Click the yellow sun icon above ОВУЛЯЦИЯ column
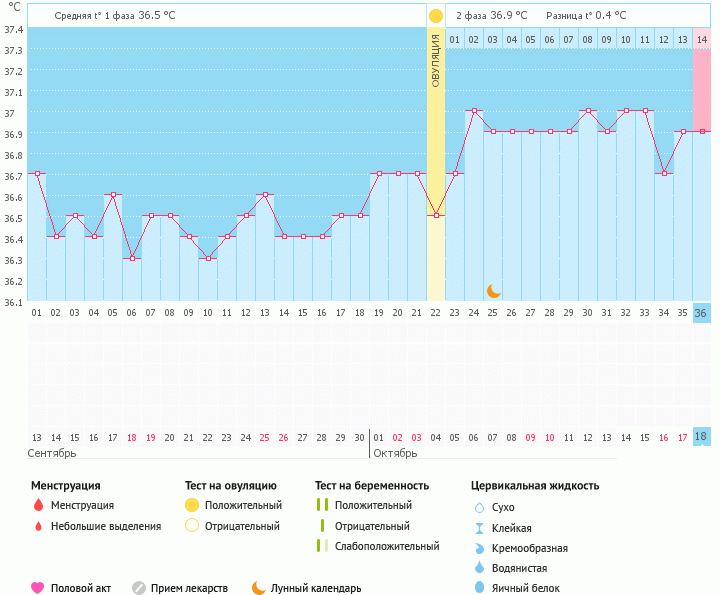 point(435,16)
